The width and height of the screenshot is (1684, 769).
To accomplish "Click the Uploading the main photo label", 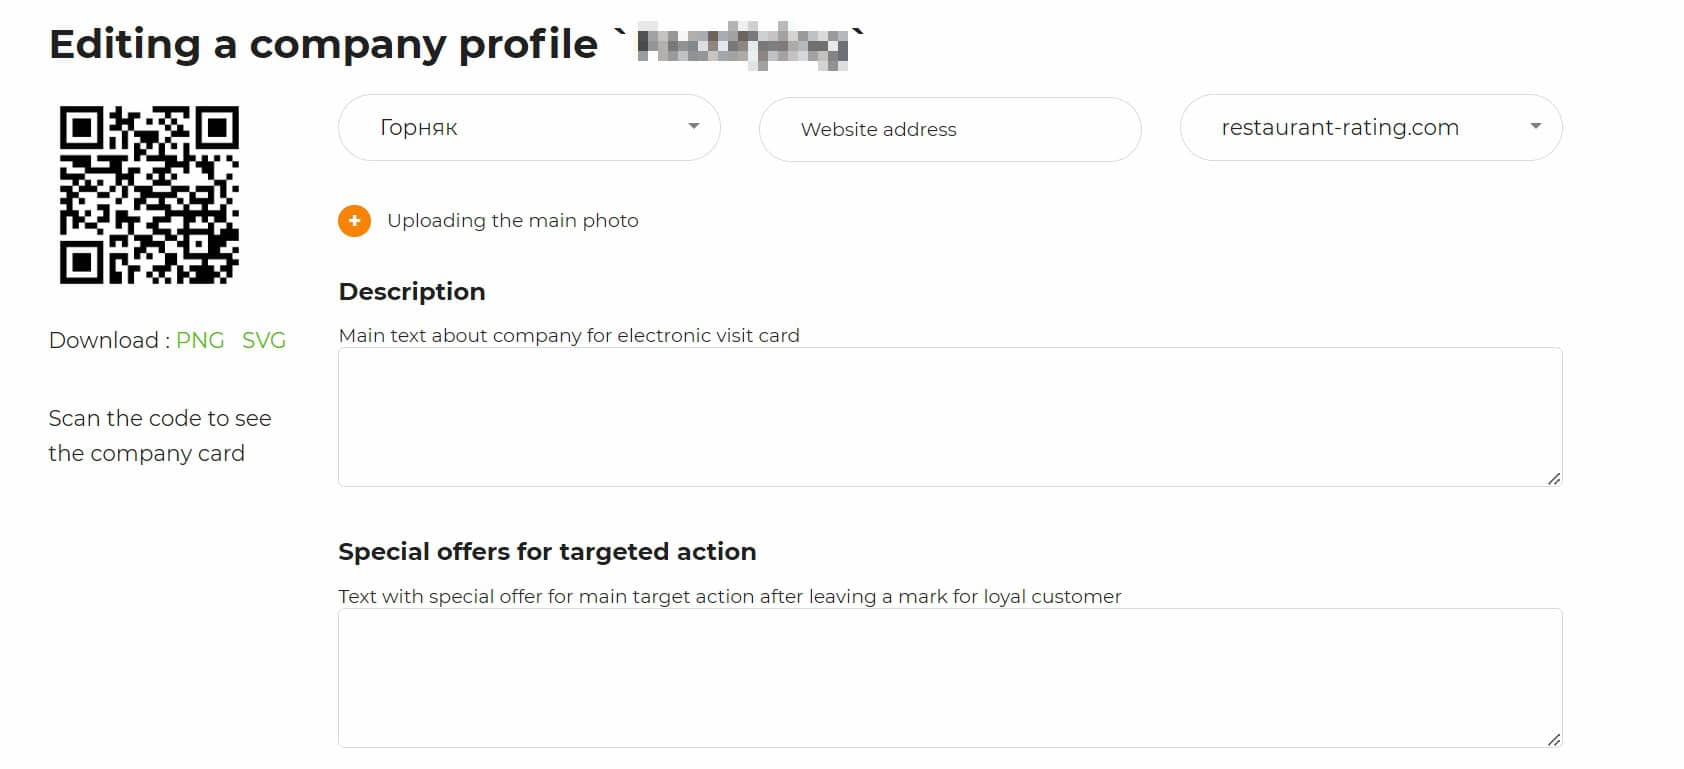I will tap(512, 221).
